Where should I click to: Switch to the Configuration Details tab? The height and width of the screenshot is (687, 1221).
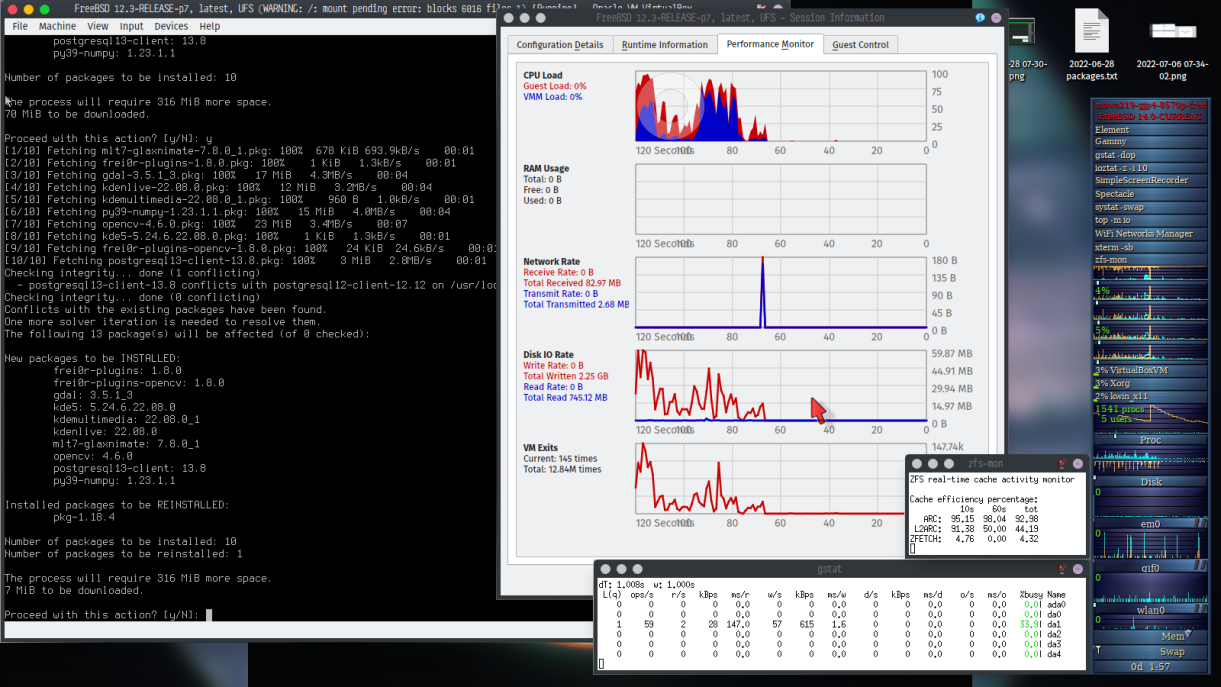tap(560, 45)
